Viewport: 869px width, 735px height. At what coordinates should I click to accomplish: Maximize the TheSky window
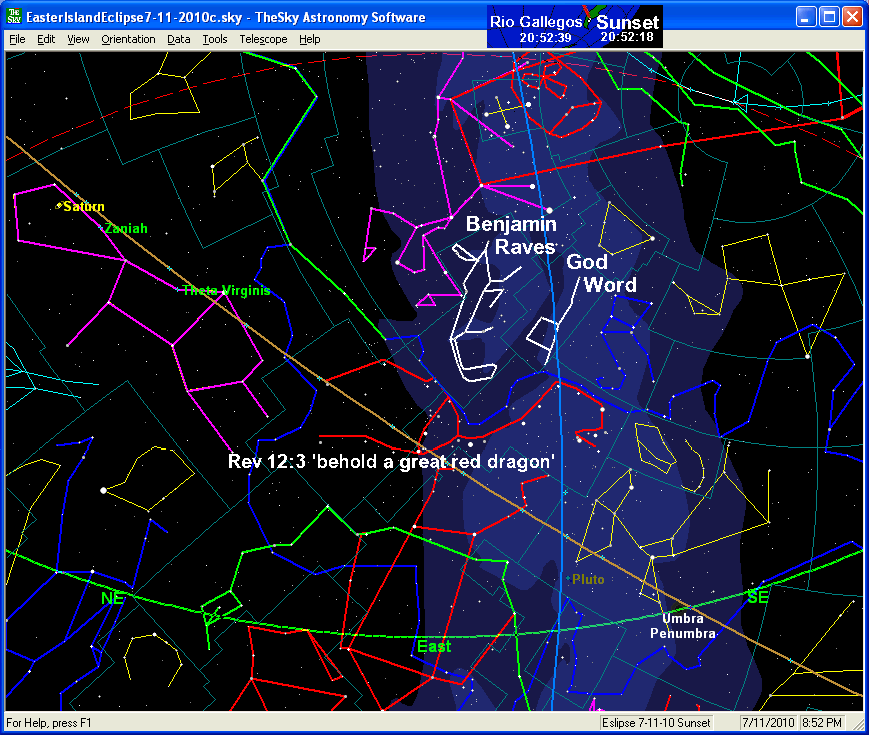(828, 17)
